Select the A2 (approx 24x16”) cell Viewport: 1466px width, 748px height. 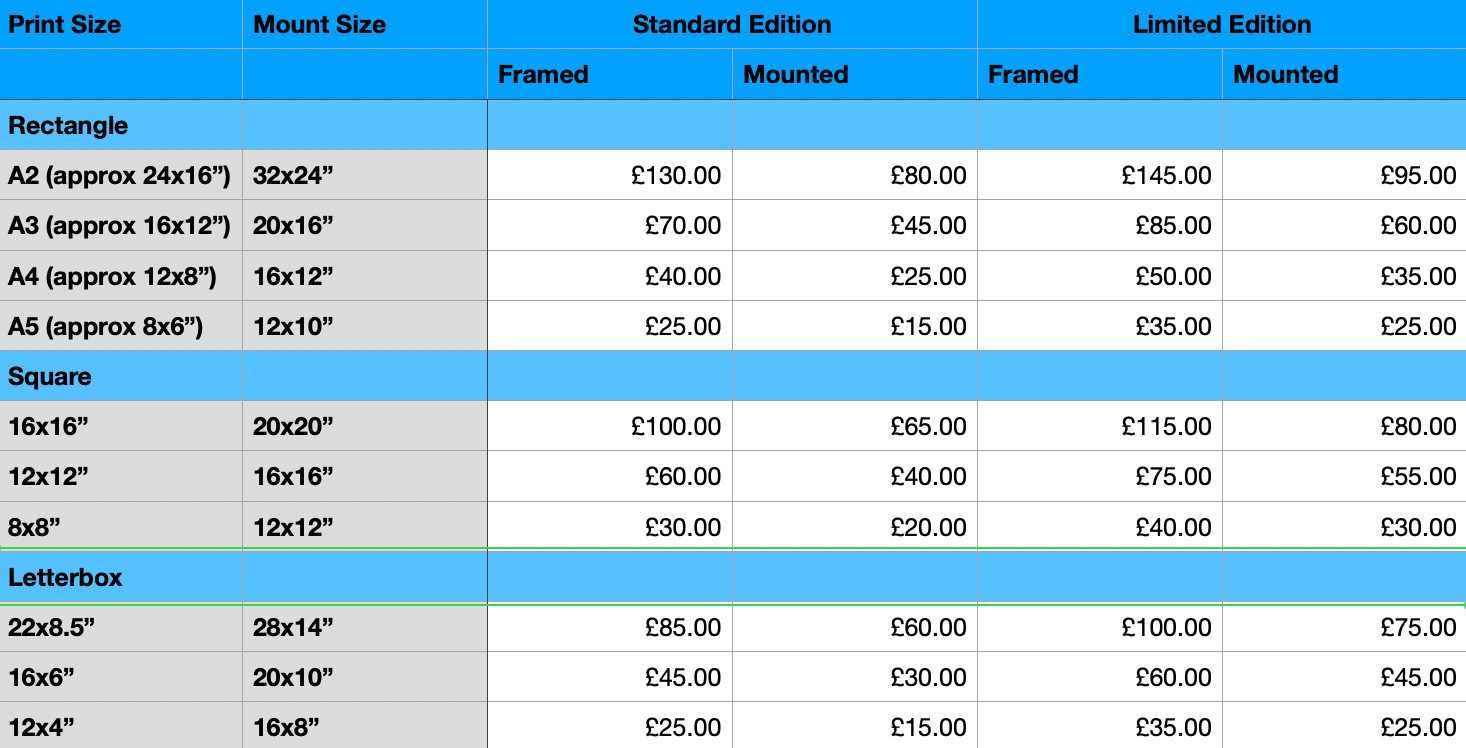click(121, 176)
